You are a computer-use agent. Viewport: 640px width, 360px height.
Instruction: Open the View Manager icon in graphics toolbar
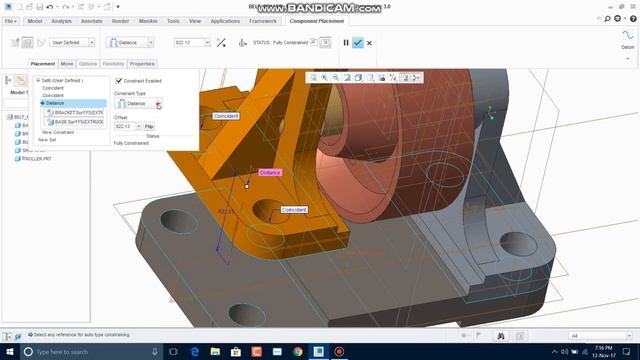click(382, 78)
